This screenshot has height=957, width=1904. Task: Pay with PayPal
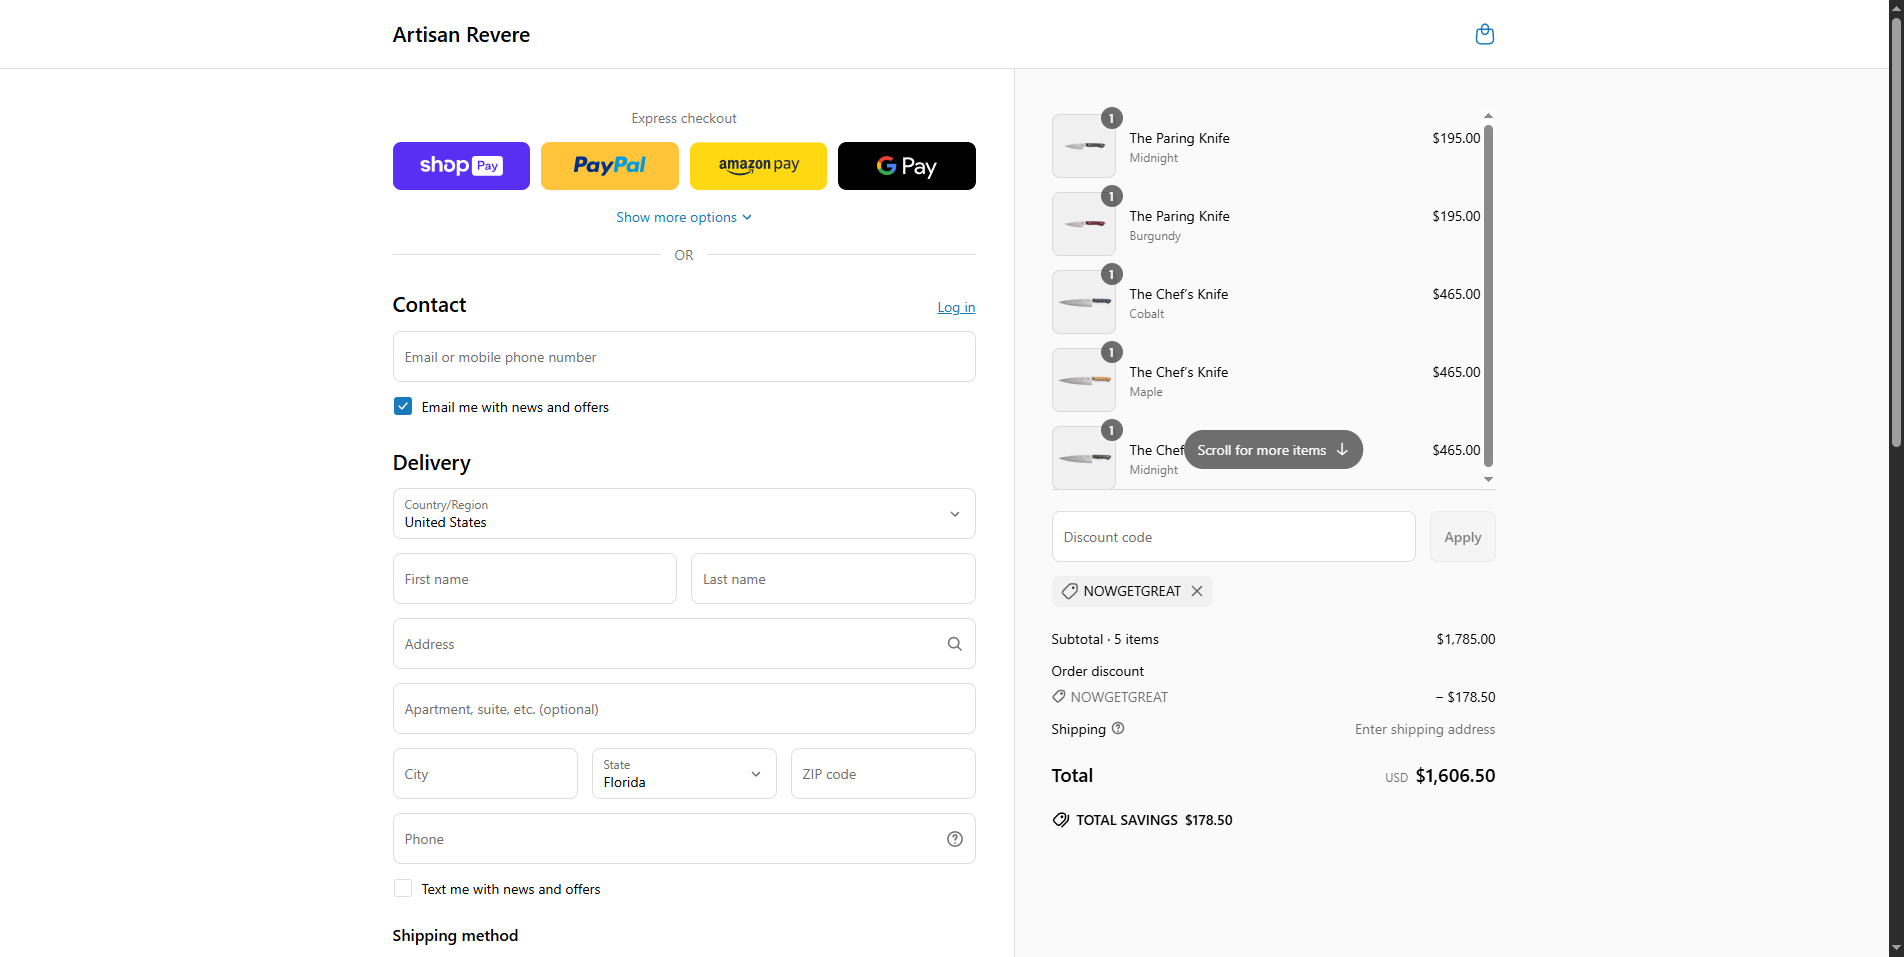coord(610,166)
